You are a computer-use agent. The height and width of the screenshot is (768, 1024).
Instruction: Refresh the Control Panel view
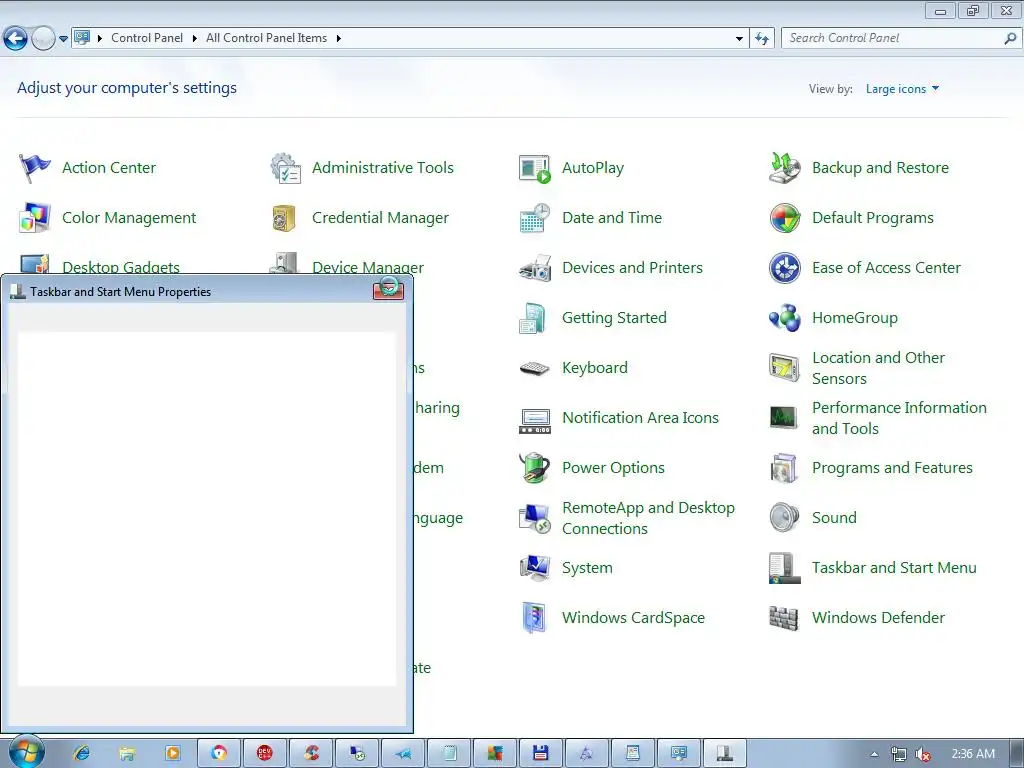[762, 39]
